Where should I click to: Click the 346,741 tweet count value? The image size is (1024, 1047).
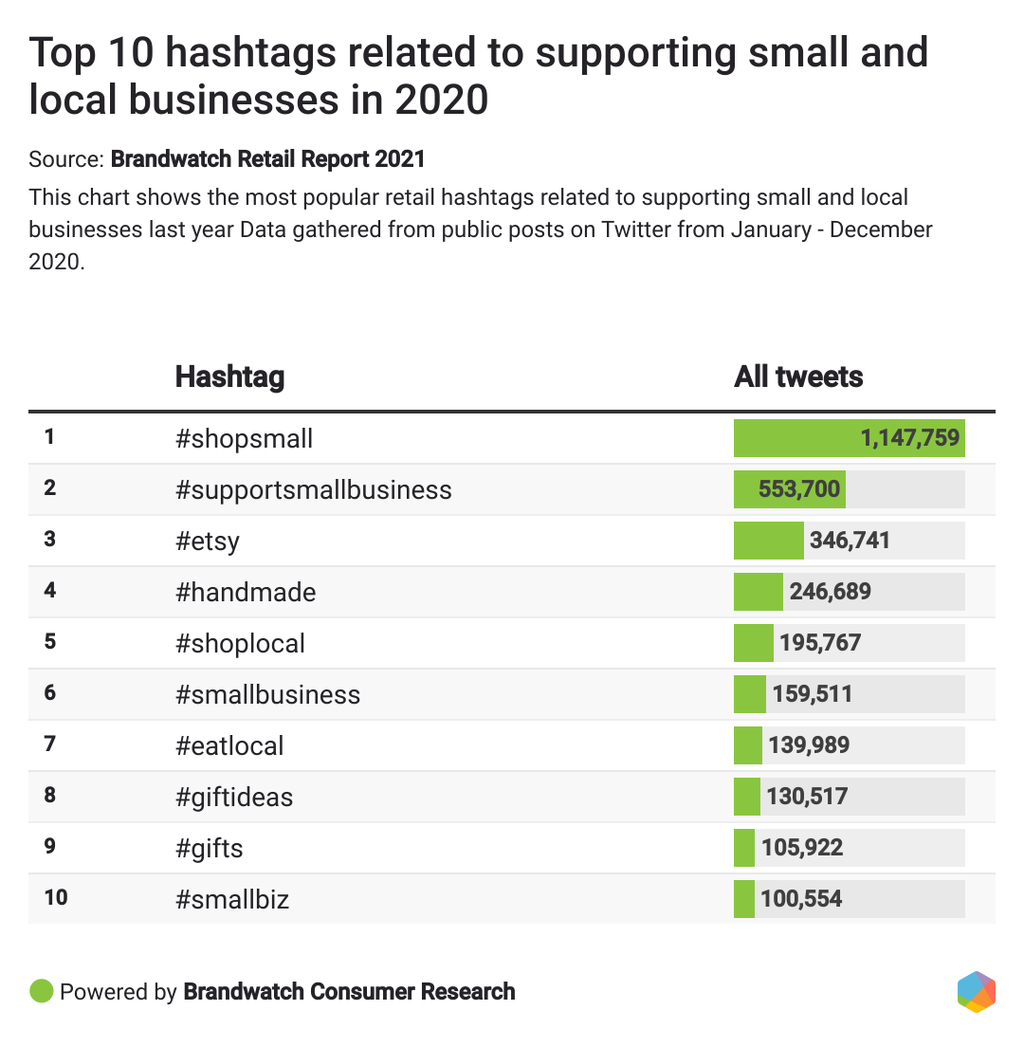(850, 541)
